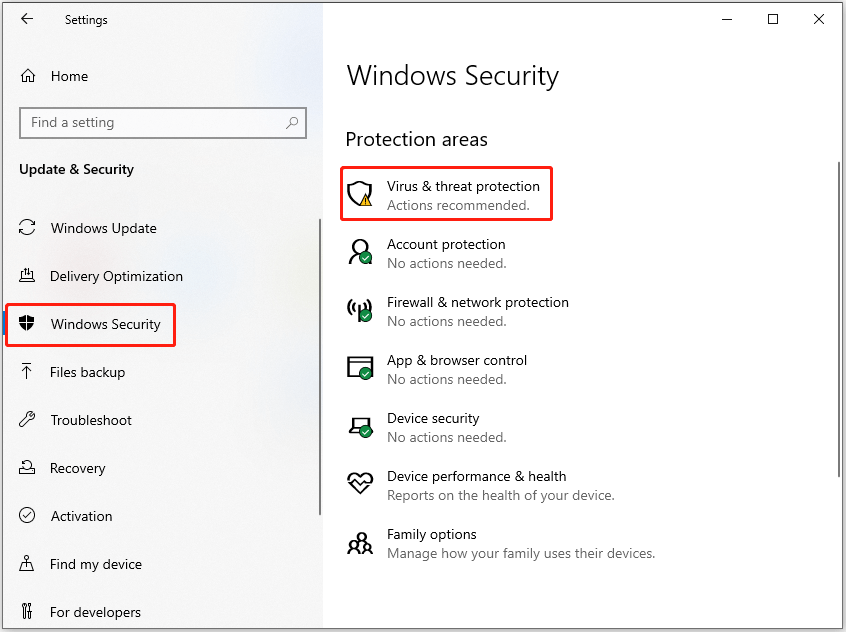Click the Device security icon
The image size is (846, 632).
coord(359,426)
